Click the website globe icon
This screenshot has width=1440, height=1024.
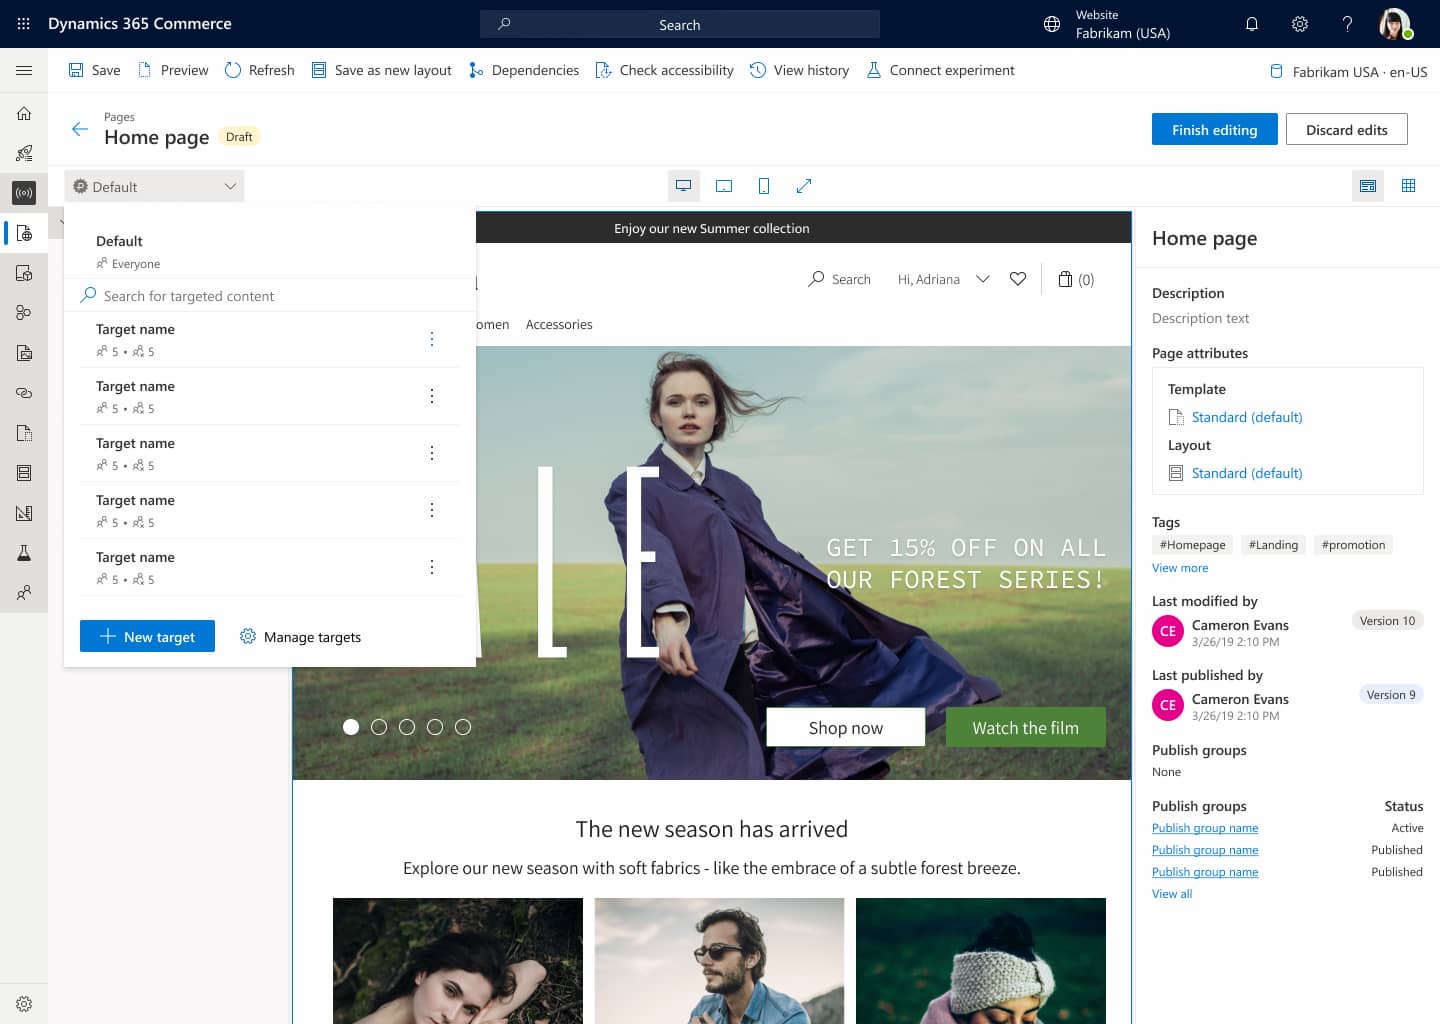pyautogui.click(x=1052, y=24)
